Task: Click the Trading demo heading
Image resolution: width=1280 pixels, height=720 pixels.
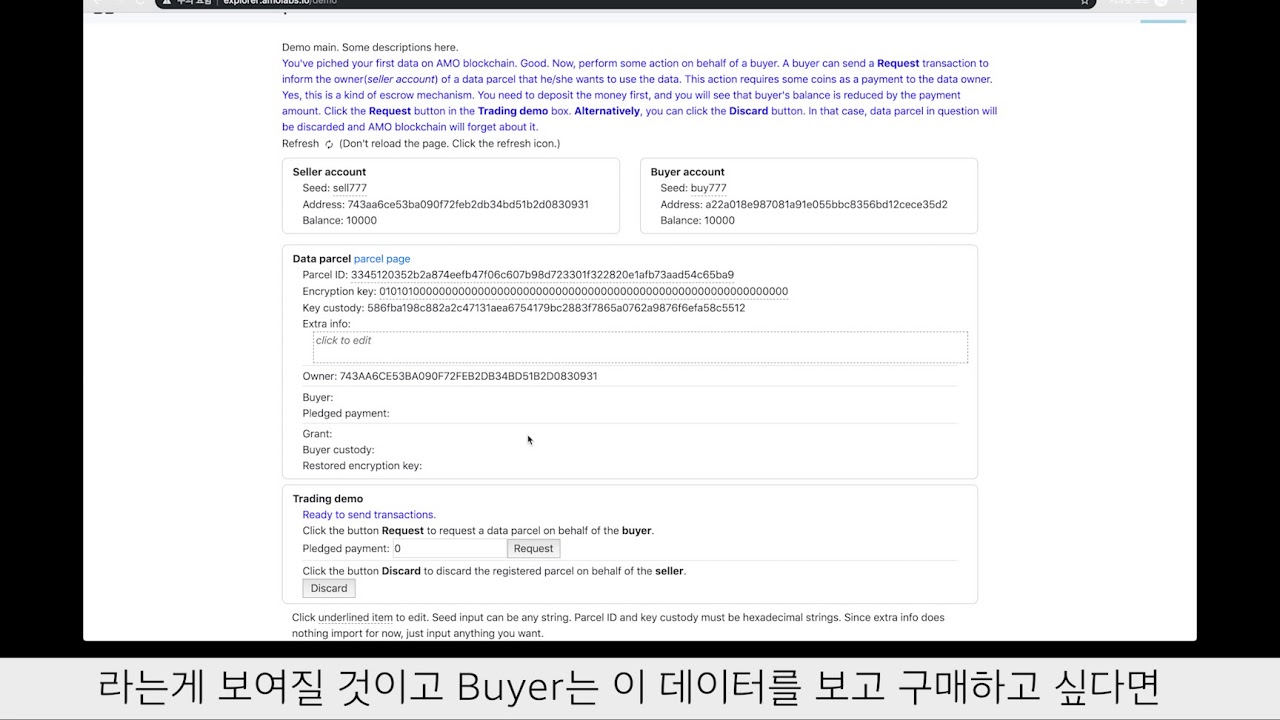Action: pos(328,499)
